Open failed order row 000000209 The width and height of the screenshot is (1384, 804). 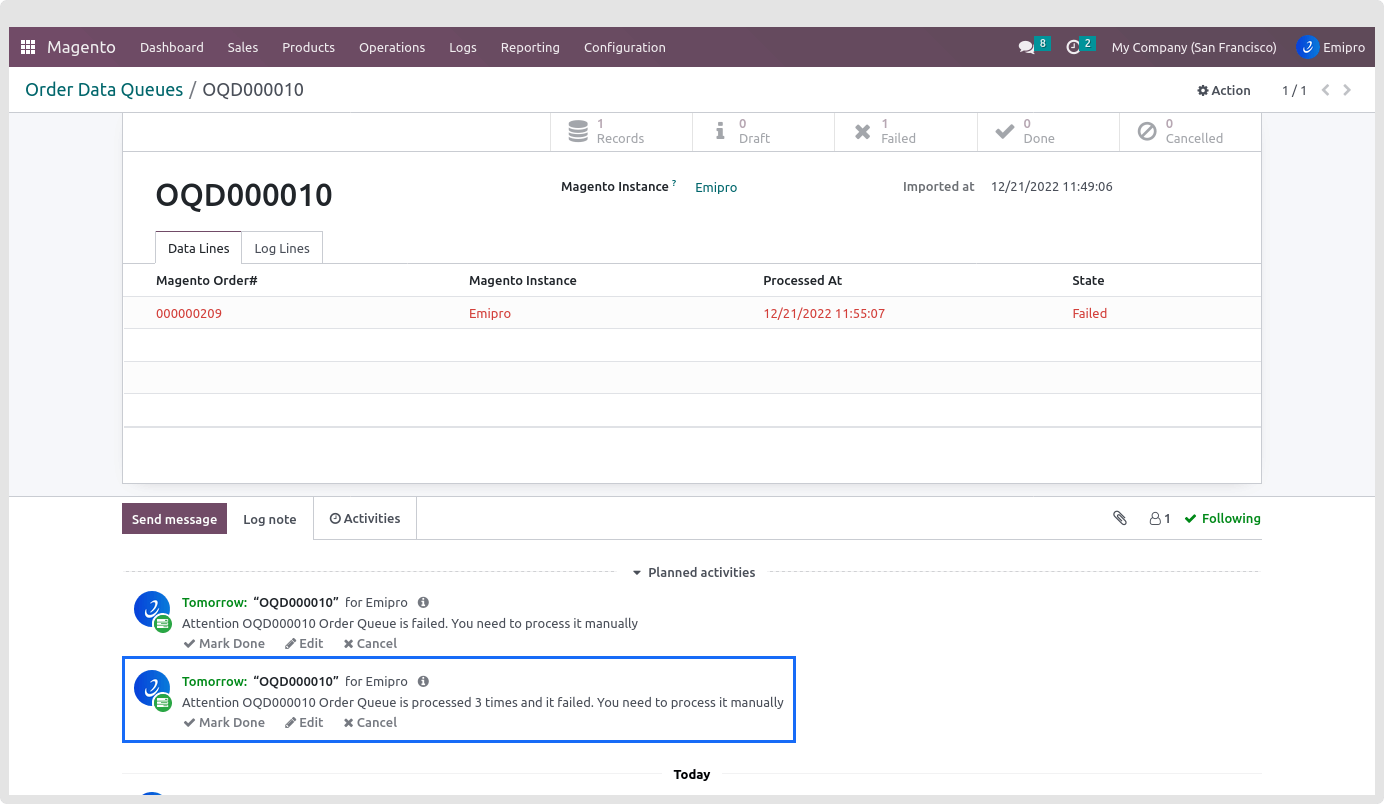[189, 313]
